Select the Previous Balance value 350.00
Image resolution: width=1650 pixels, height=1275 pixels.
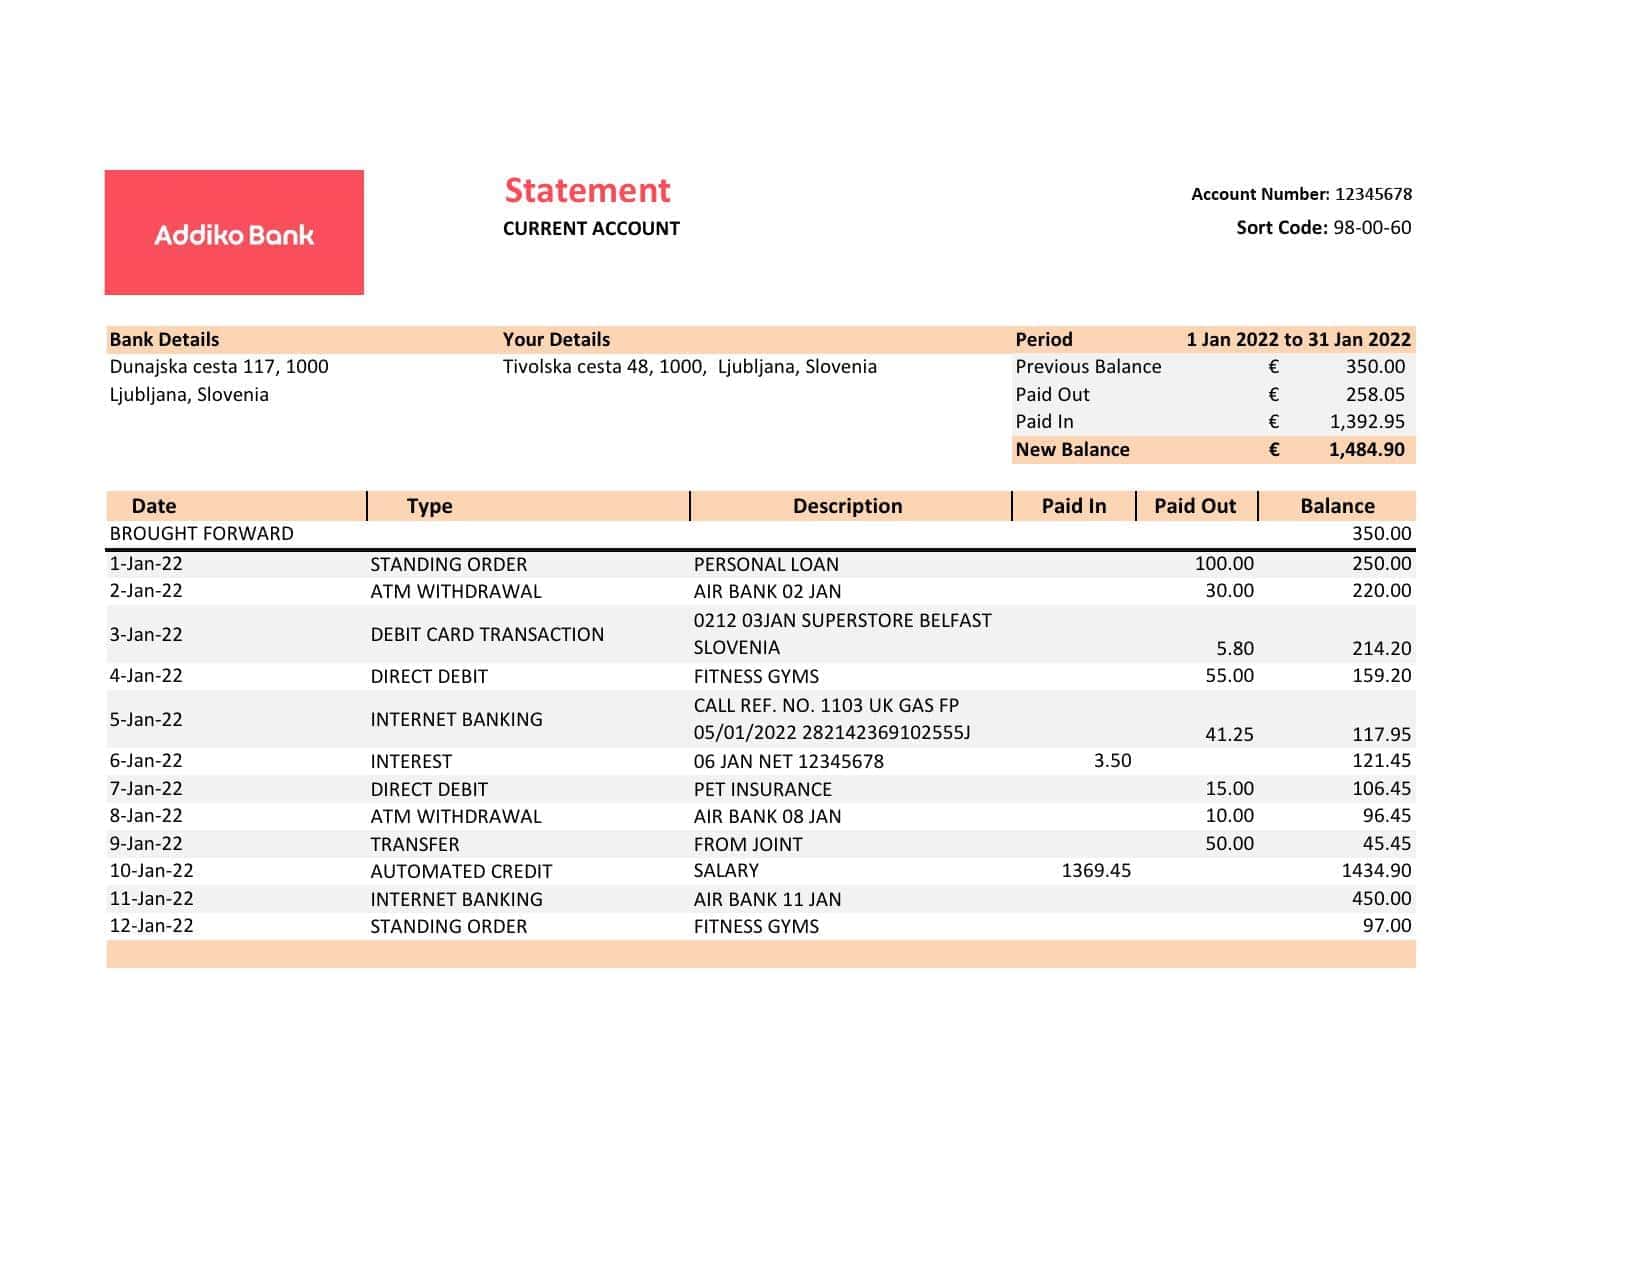[1375, 367]
